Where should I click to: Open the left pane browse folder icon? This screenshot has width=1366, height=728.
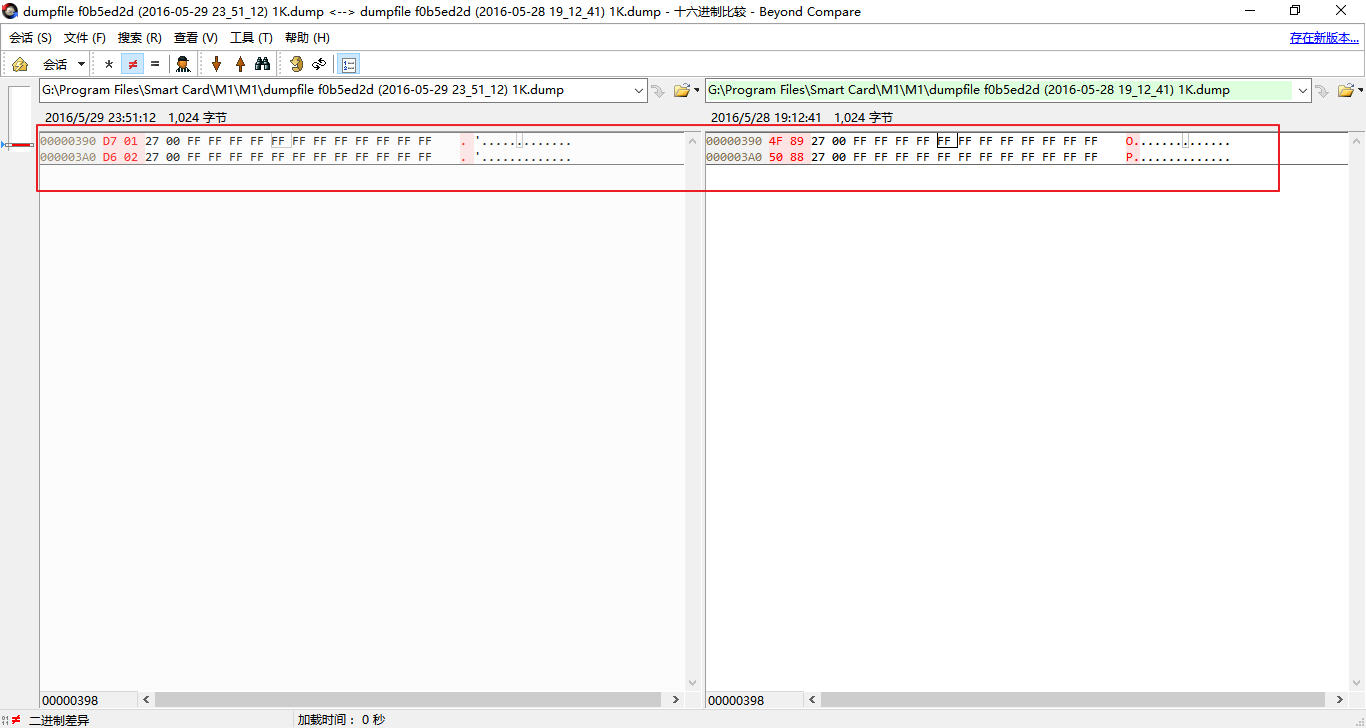pyautogui.click(x=682, y=90)
